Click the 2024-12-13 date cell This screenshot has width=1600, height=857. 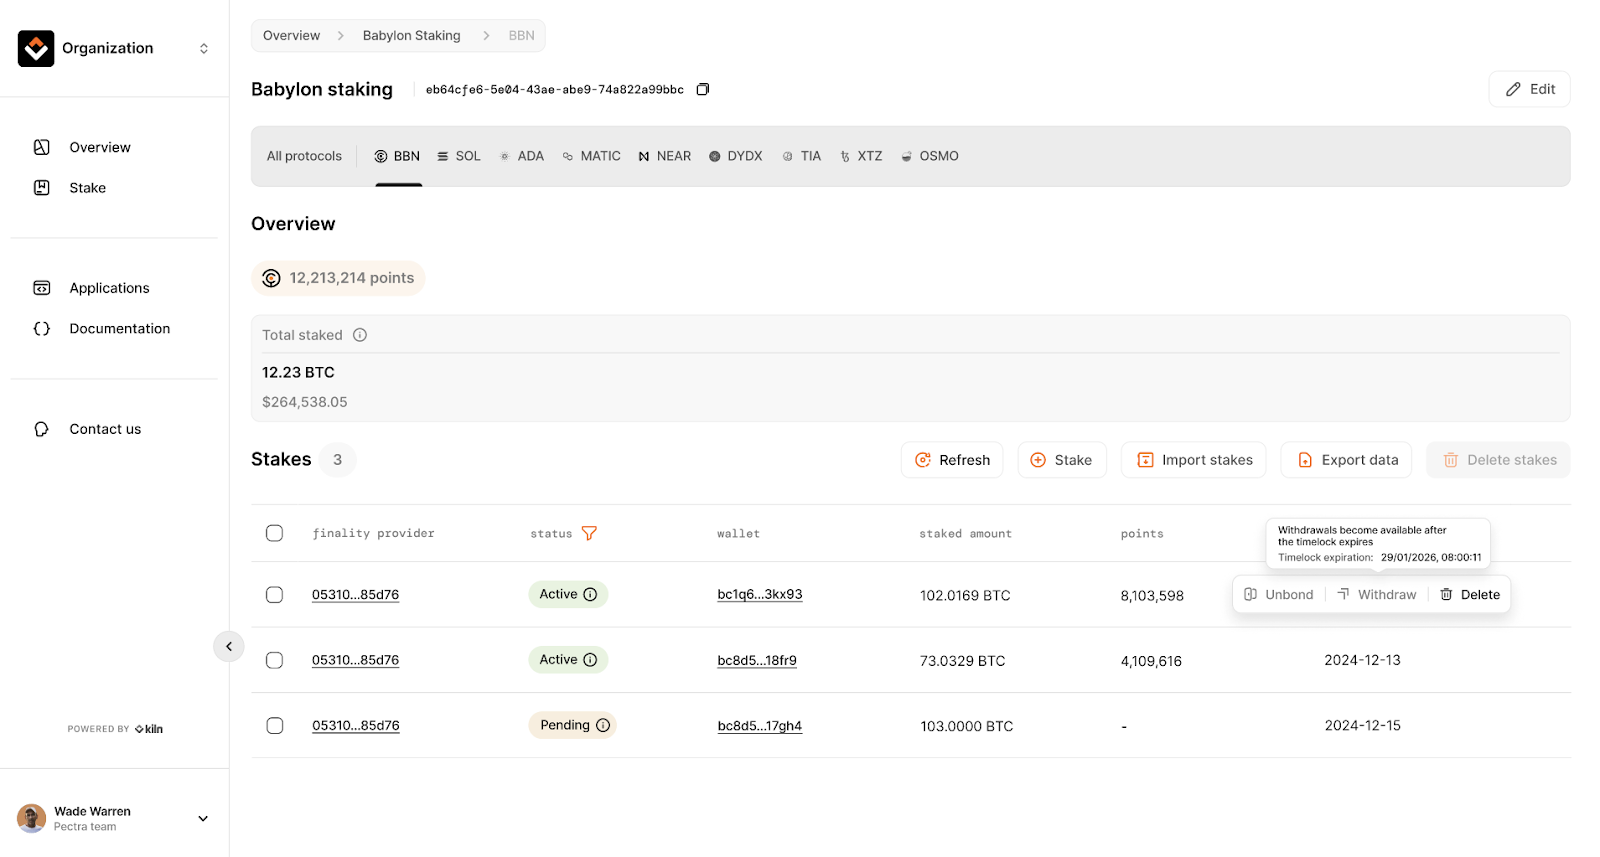pos(1362,660)
